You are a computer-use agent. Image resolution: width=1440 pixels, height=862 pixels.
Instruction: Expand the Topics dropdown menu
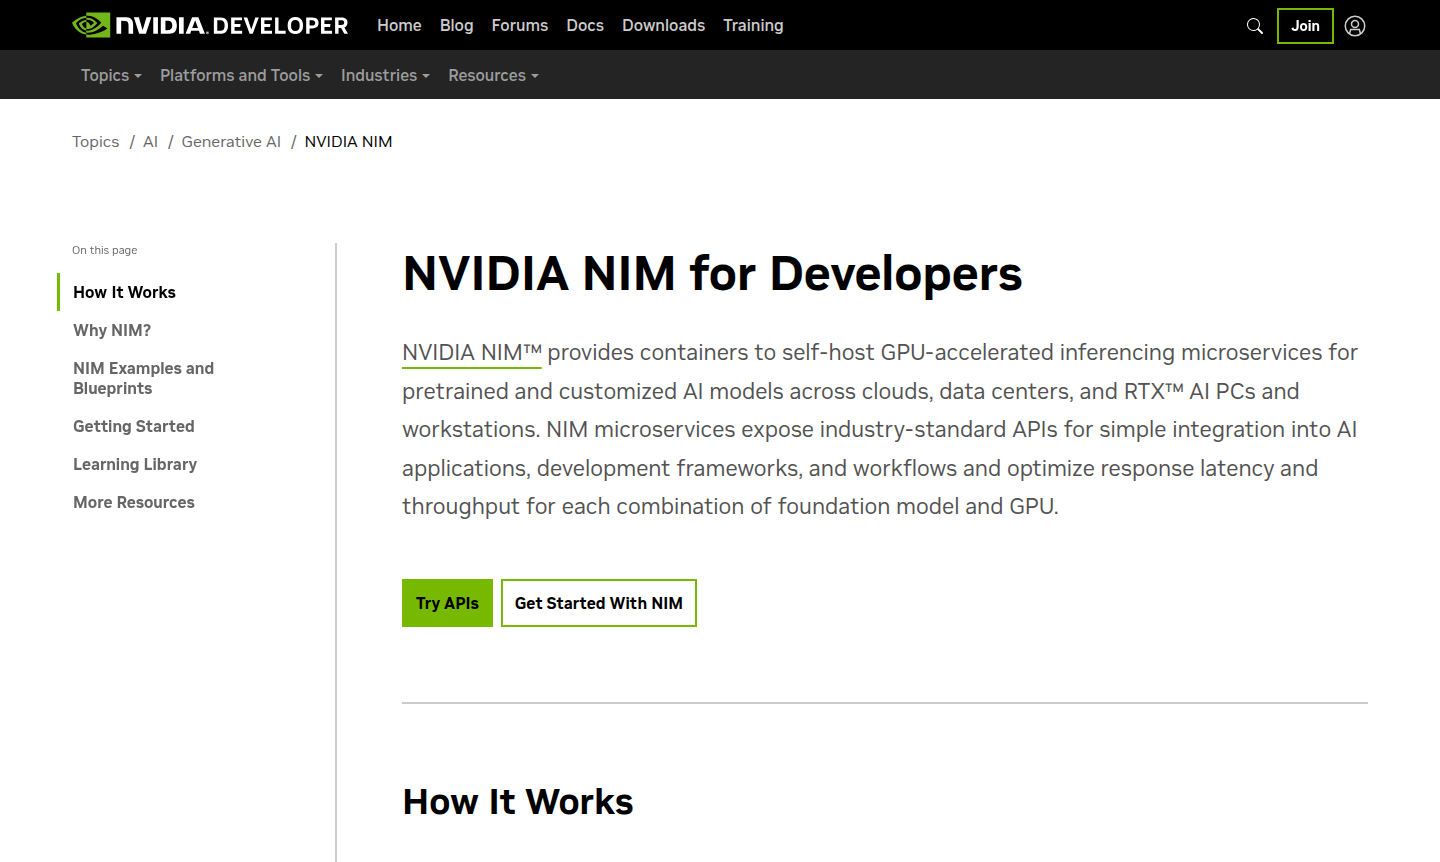click(111, 75)
